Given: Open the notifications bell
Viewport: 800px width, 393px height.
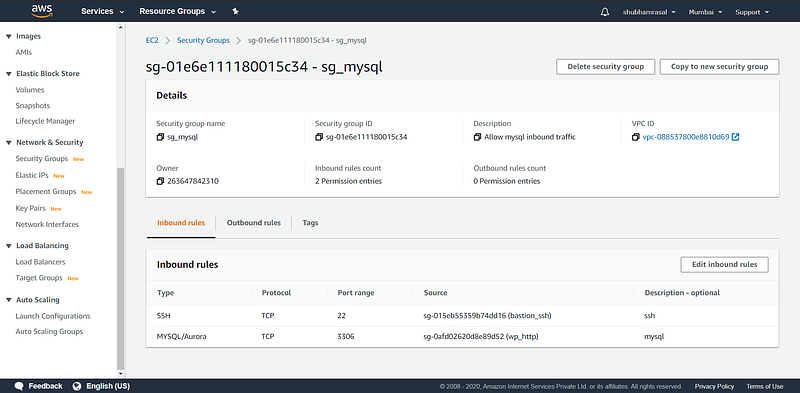Looking at the screenshot, I should 605,12.
